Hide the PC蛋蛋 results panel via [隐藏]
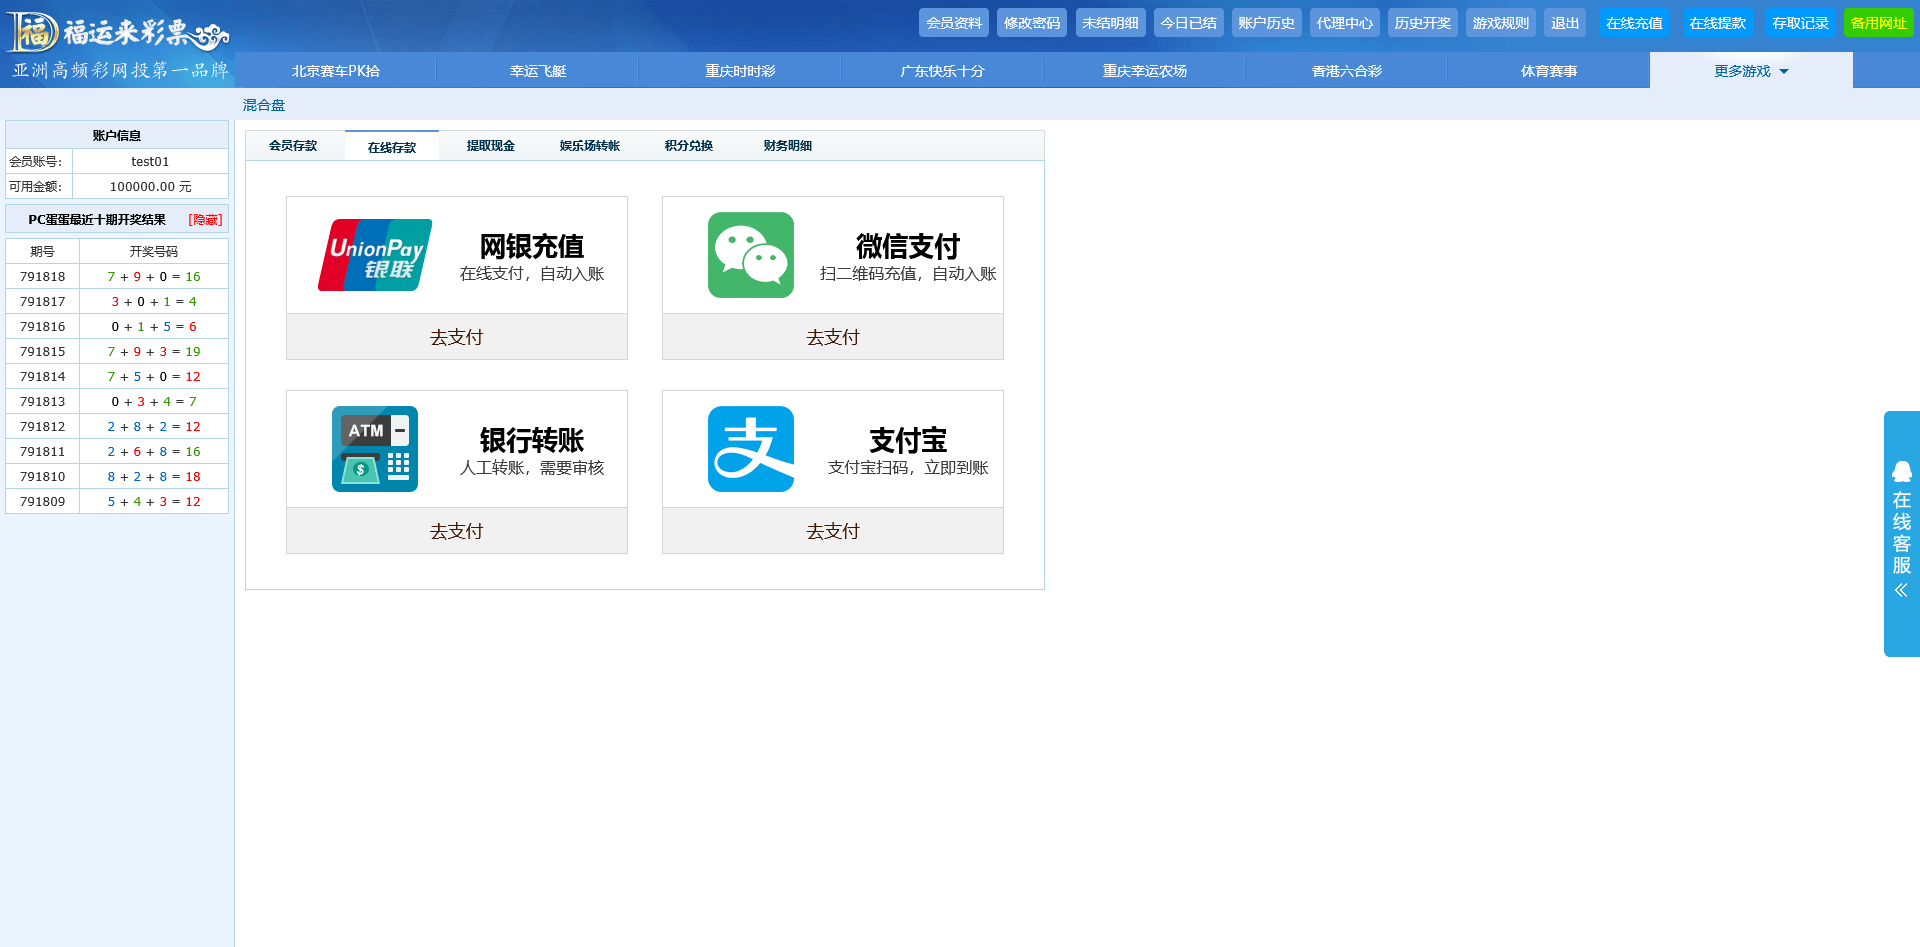1920x947 pixels. point(204,219)
